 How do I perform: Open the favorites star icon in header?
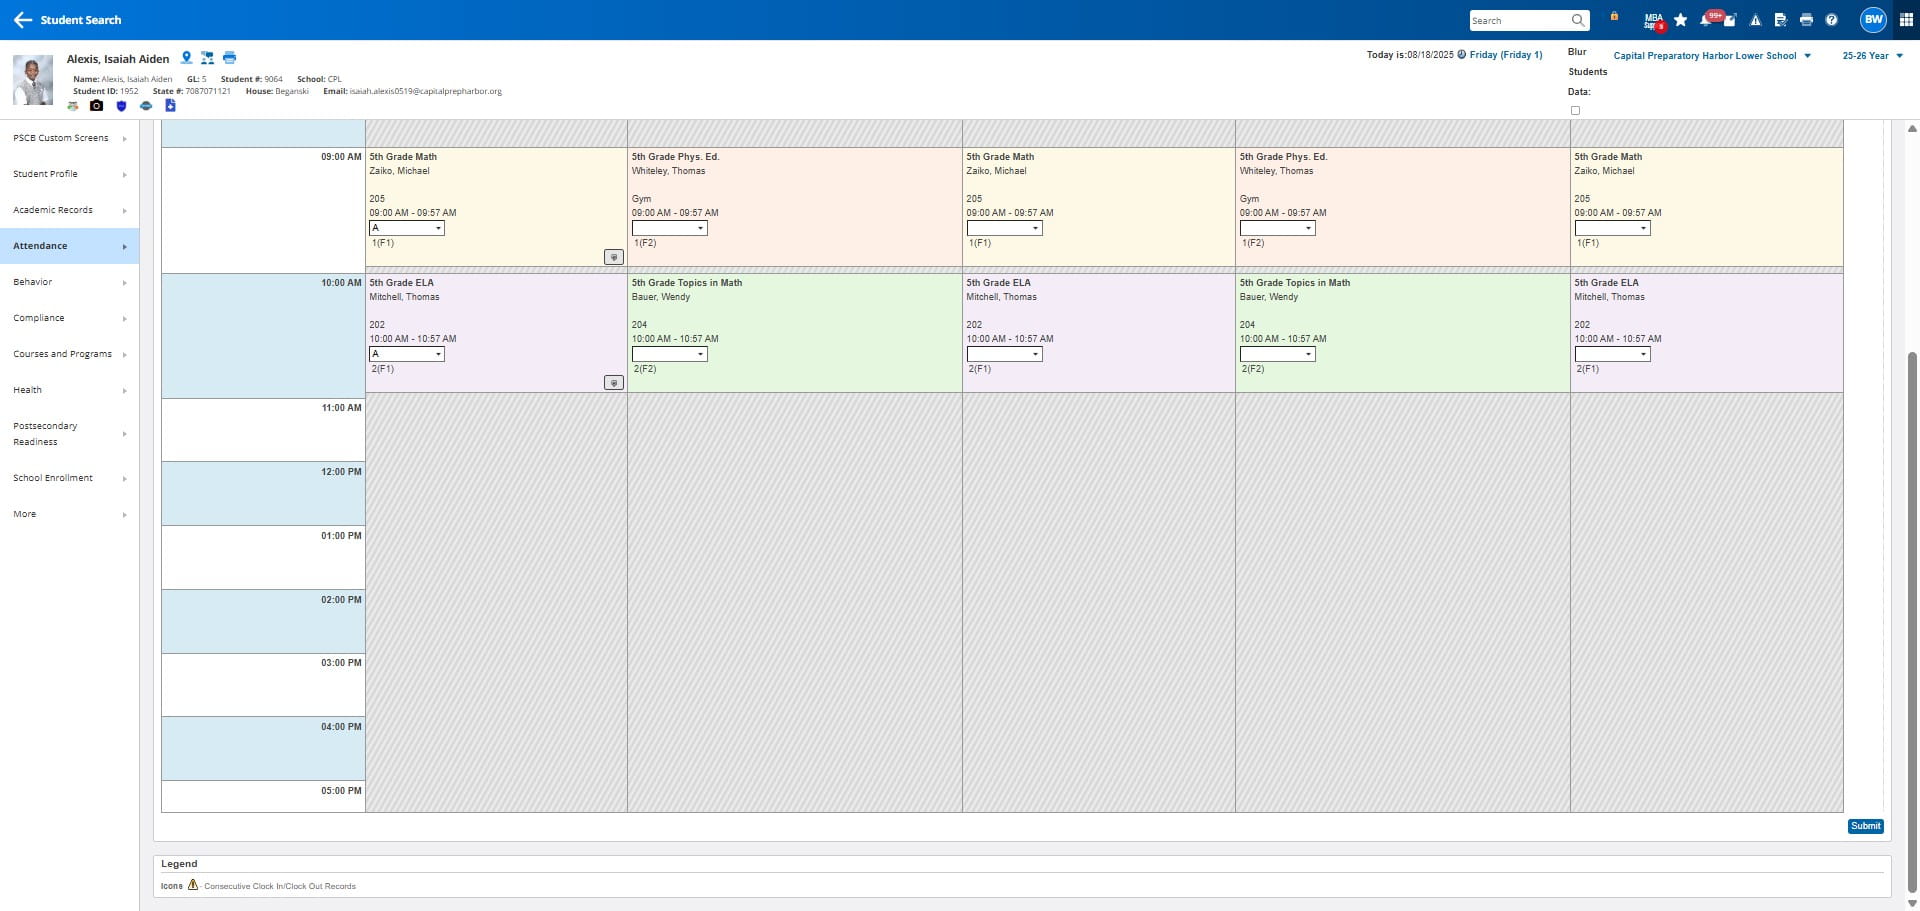(x=1680, y=20)
